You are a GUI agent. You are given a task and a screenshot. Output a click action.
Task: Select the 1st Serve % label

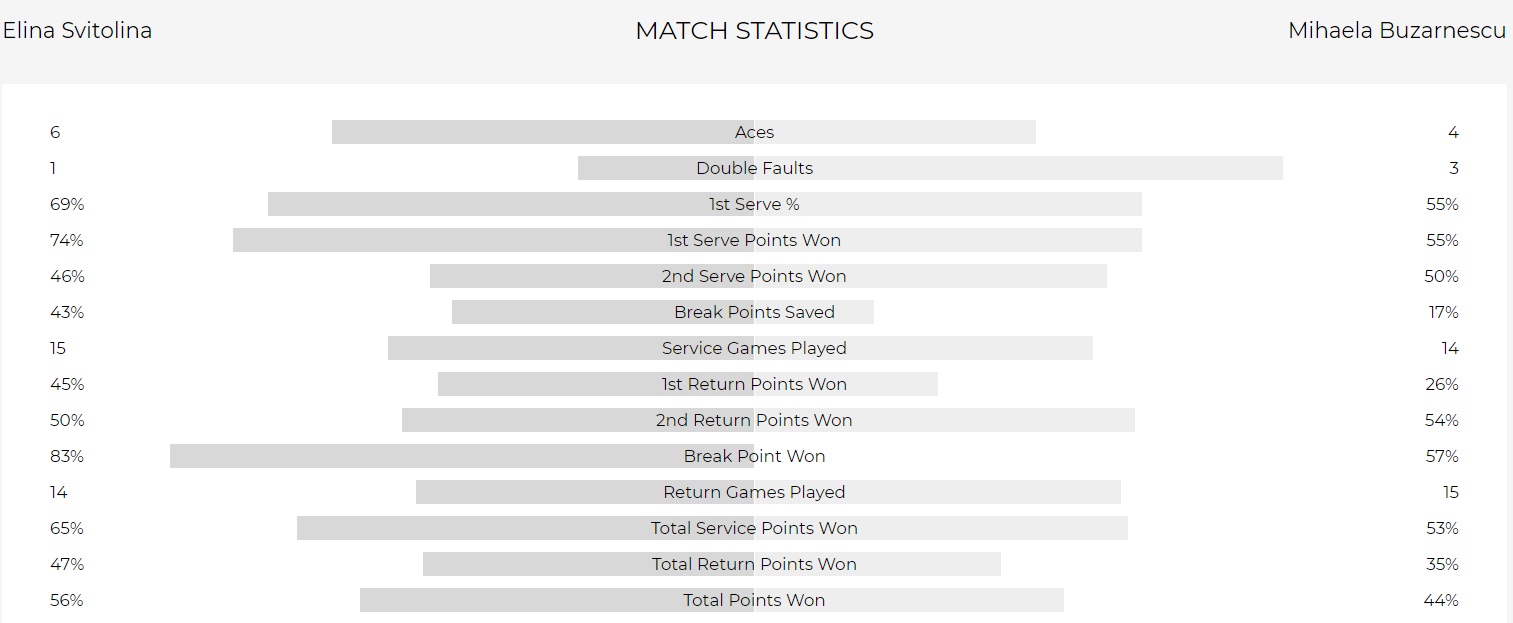click(754, 204)
